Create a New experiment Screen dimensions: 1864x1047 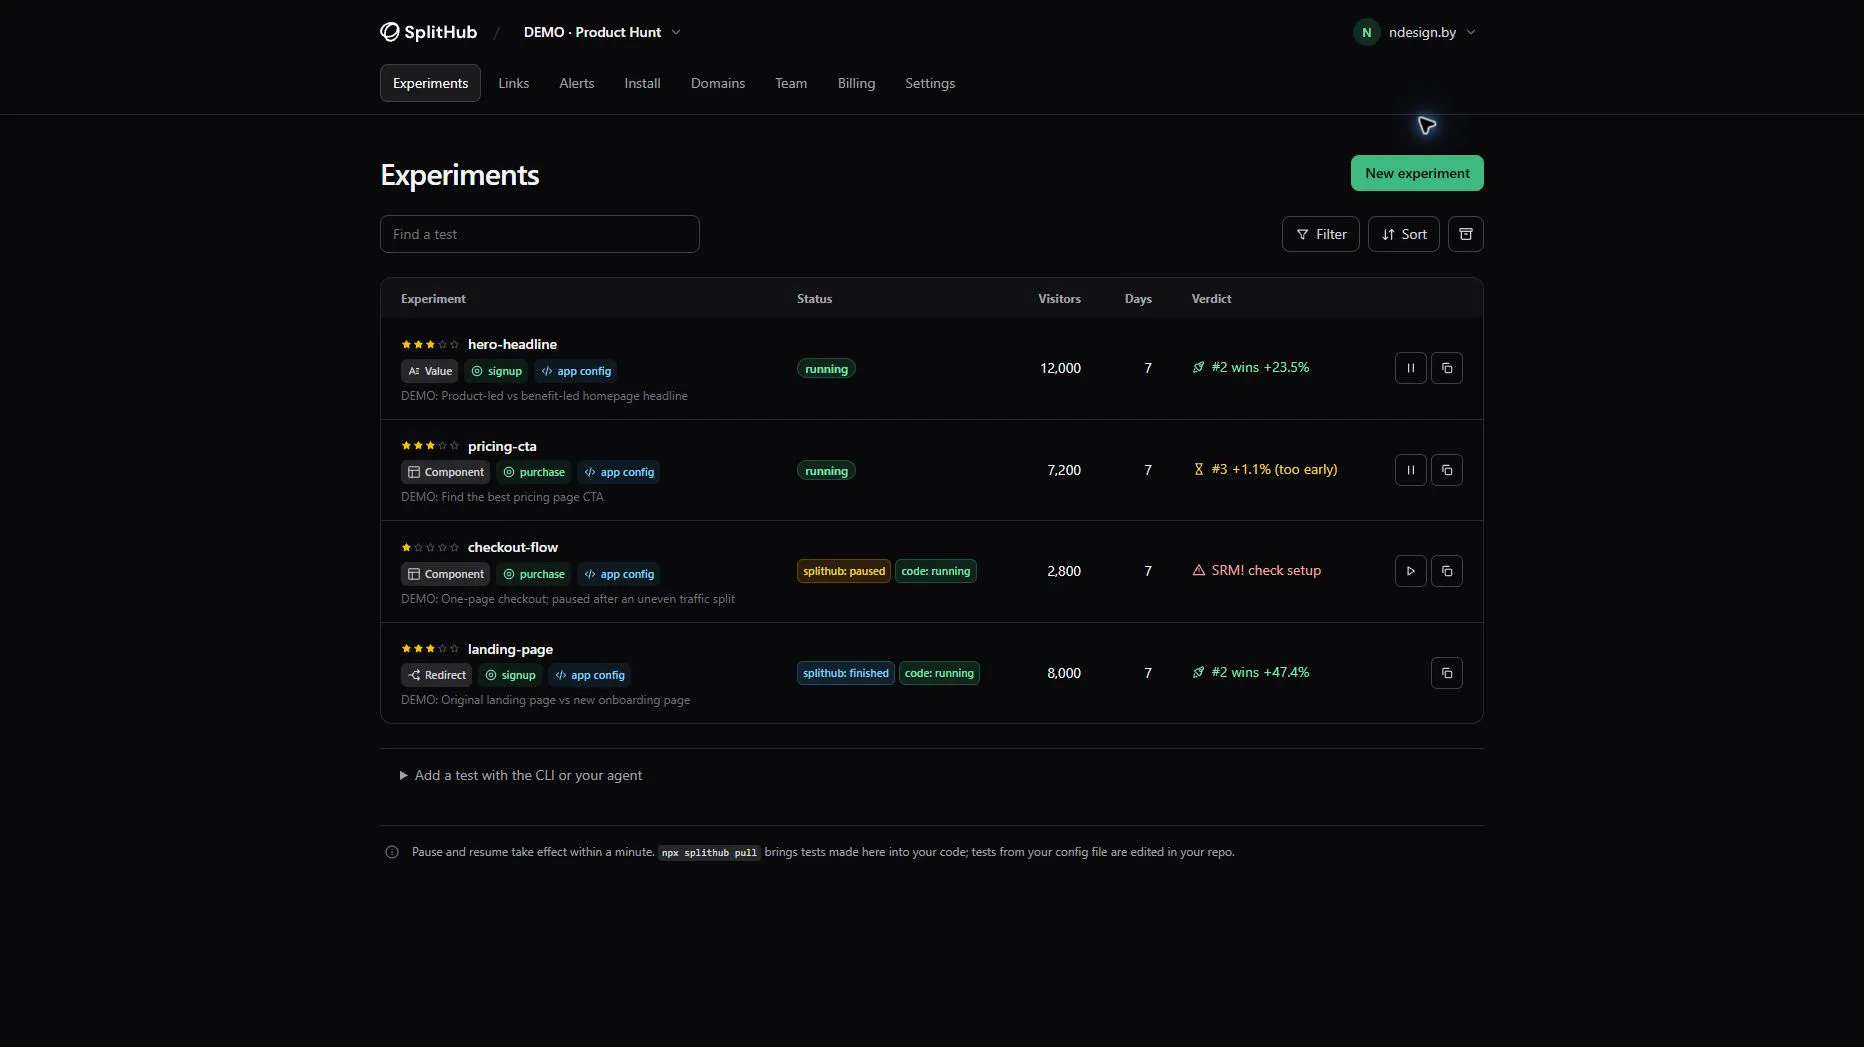(x=1417, y=173)
